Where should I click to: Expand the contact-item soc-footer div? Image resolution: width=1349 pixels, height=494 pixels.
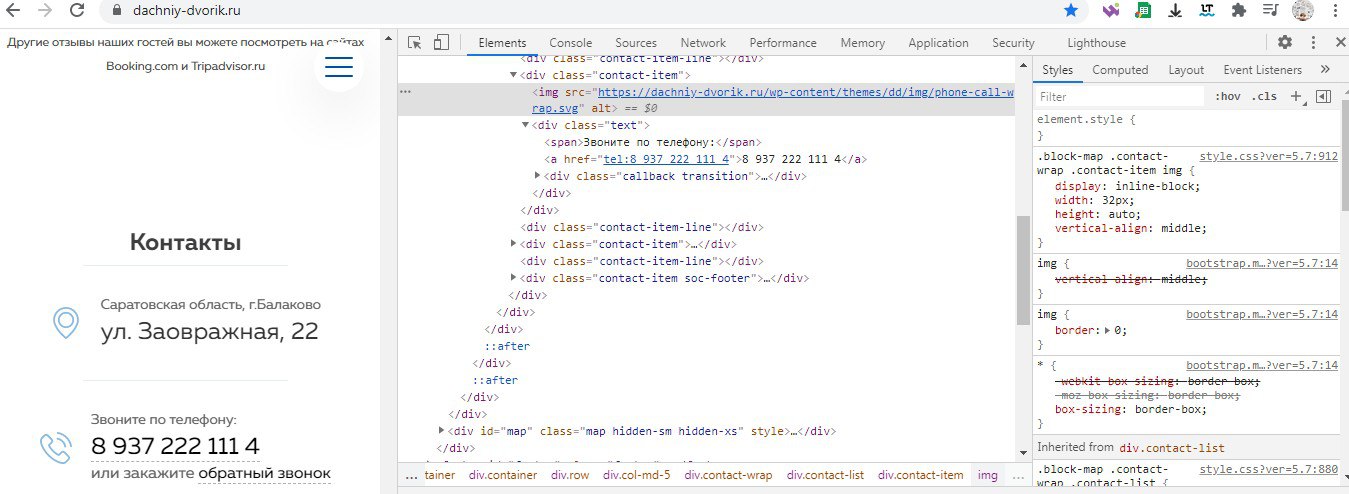tap(514, 278)
